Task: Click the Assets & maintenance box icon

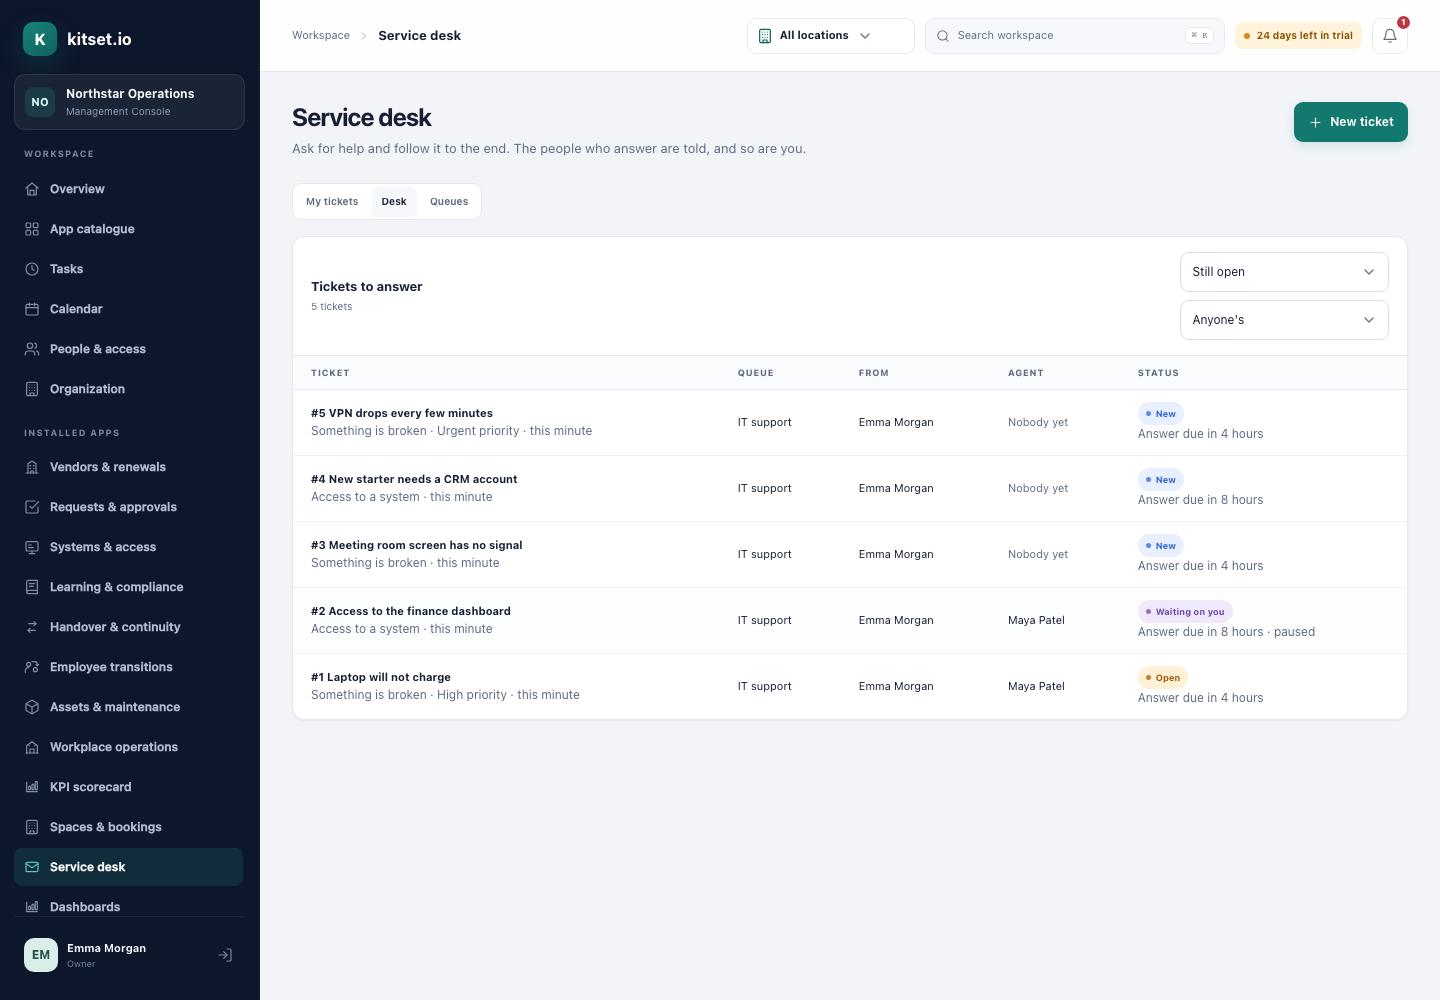Action: point(32,707)
